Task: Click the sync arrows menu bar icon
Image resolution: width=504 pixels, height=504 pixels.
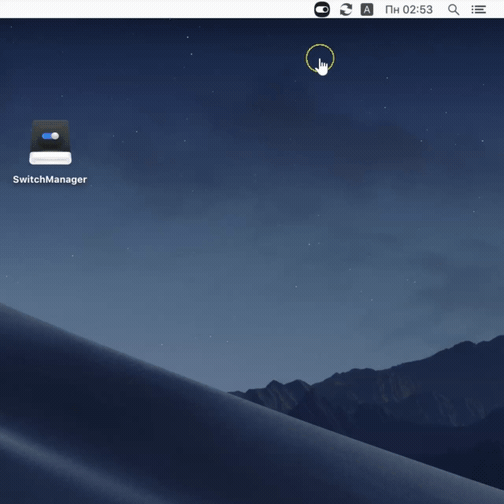Action: click(346, 9)
